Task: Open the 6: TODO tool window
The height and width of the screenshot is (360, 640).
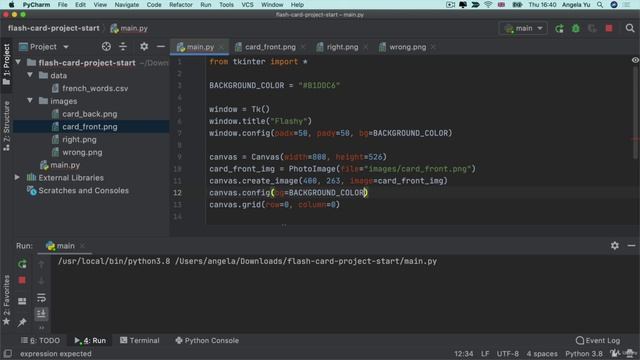Action: (40, 340)
